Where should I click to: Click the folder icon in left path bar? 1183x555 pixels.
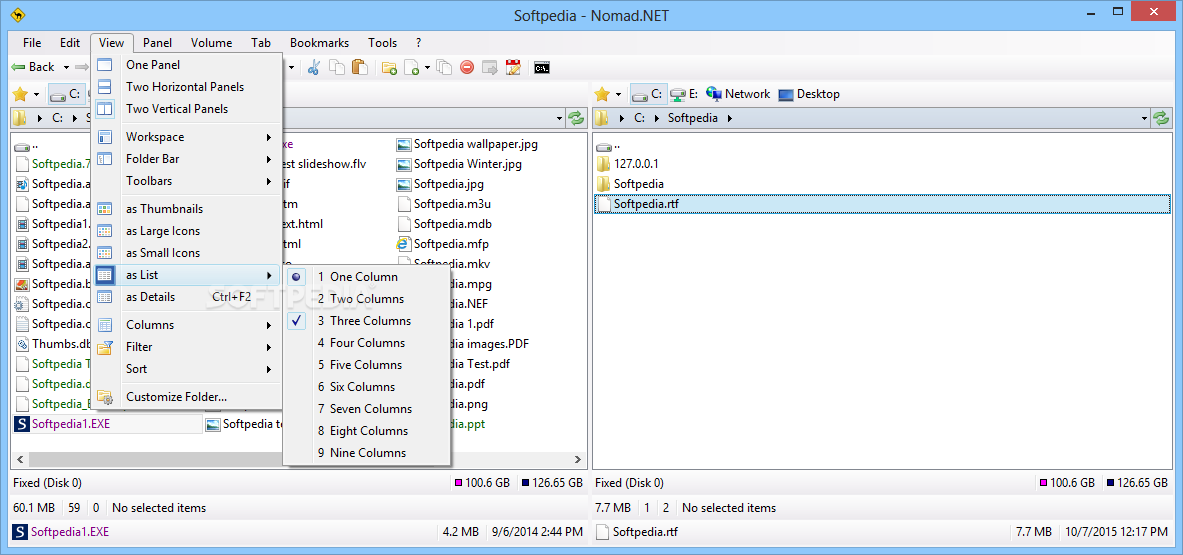20,118
